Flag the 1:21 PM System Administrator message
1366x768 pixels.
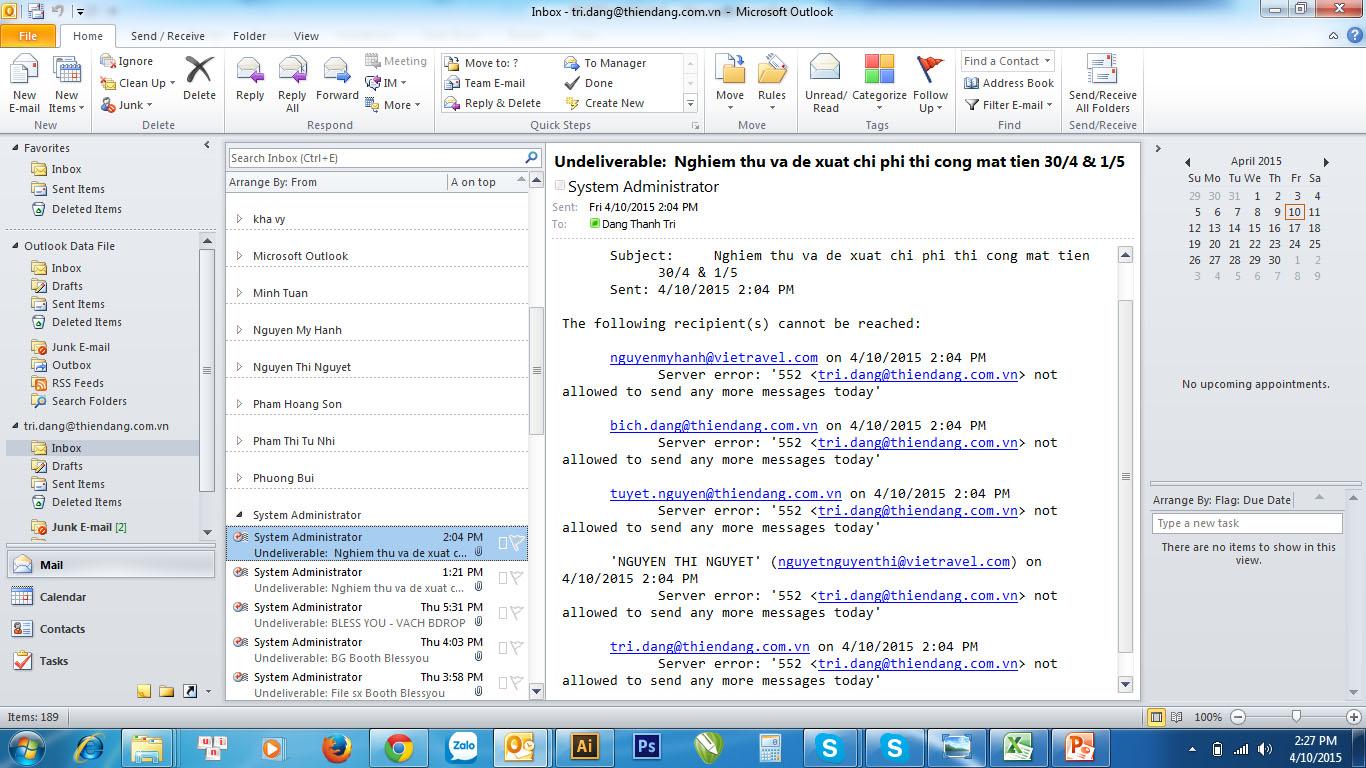tap(517, 578)
